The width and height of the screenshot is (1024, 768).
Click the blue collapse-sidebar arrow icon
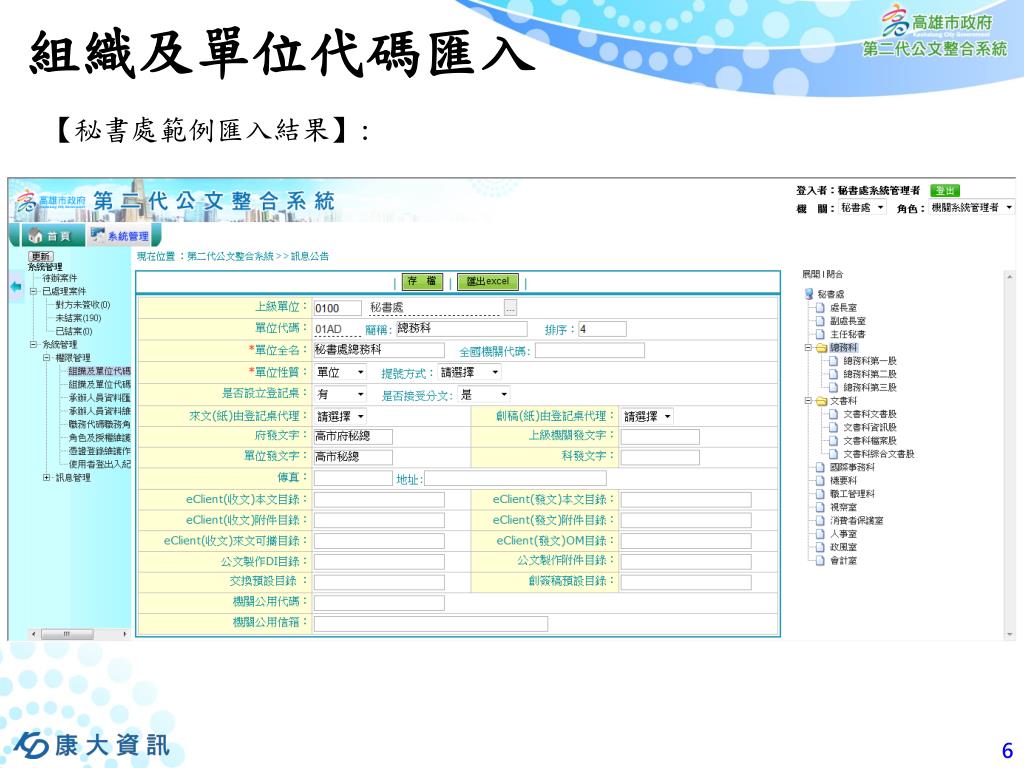[x=16, y=287]
